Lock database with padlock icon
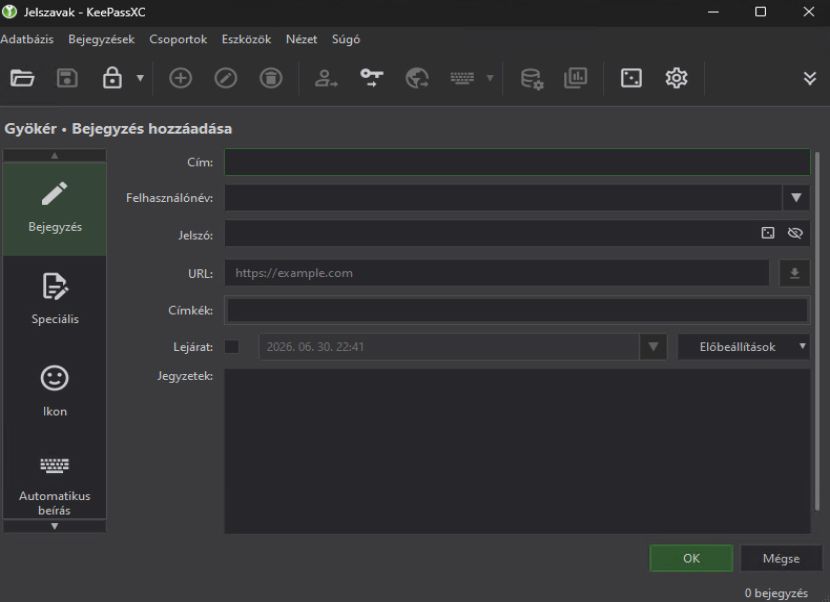Screen dimensions: 830x602 point(112,78)
